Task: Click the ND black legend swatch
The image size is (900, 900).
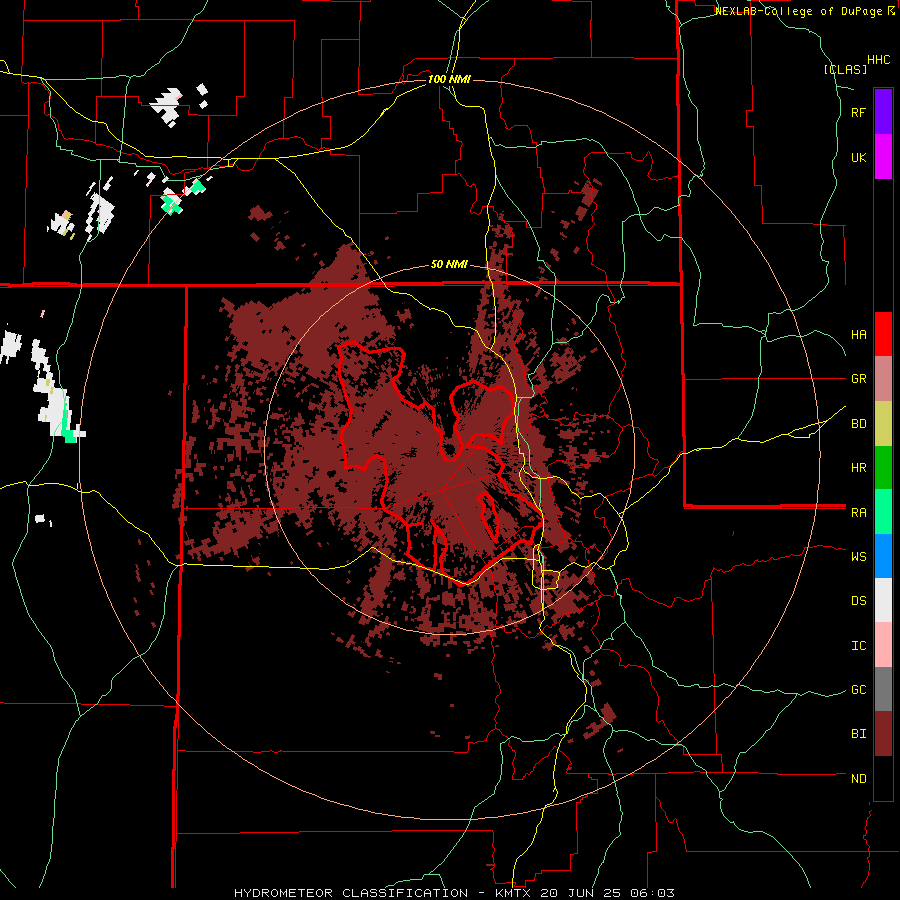Action: click(883, 778)
